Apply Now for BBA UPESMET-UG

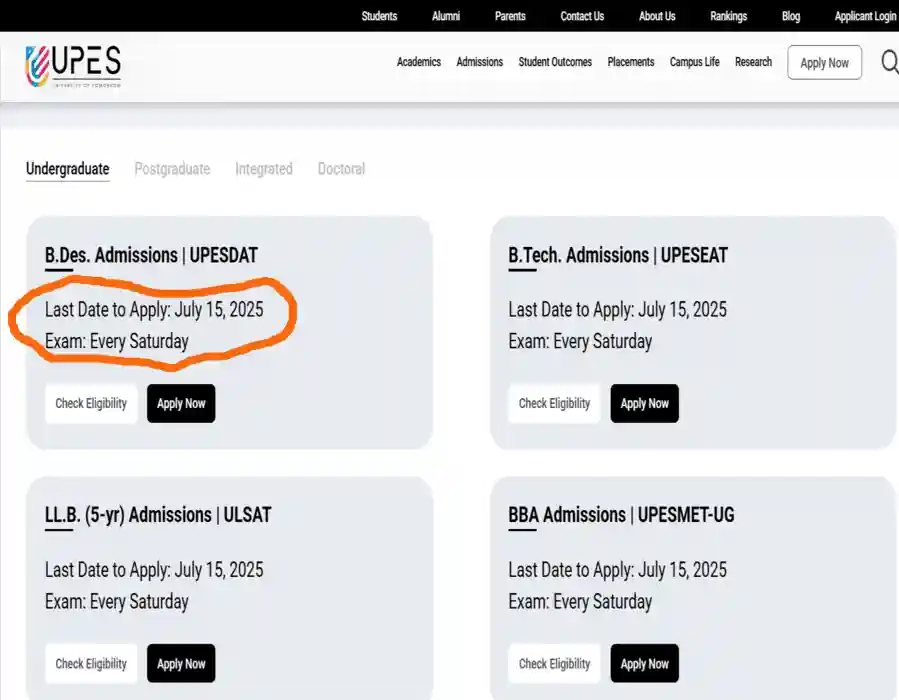coord(644,663)
